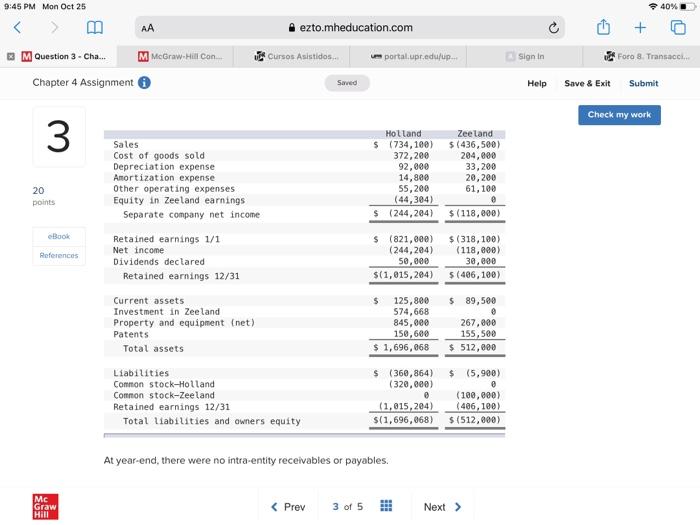Image resolution: width=700 pixels, height=525 pixels.
Task: Click the Help link
Action: [537, 83]
